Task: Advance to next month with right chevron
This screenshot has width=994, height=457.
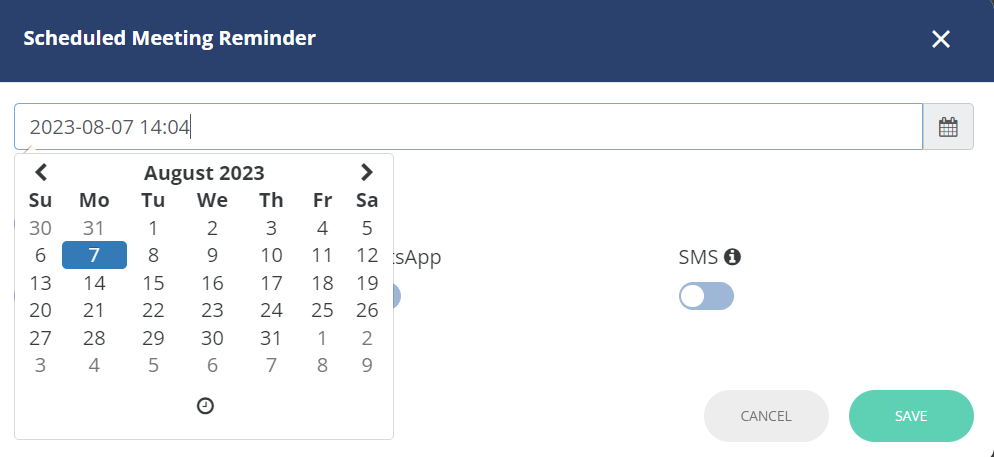Action: click(366, 172)
